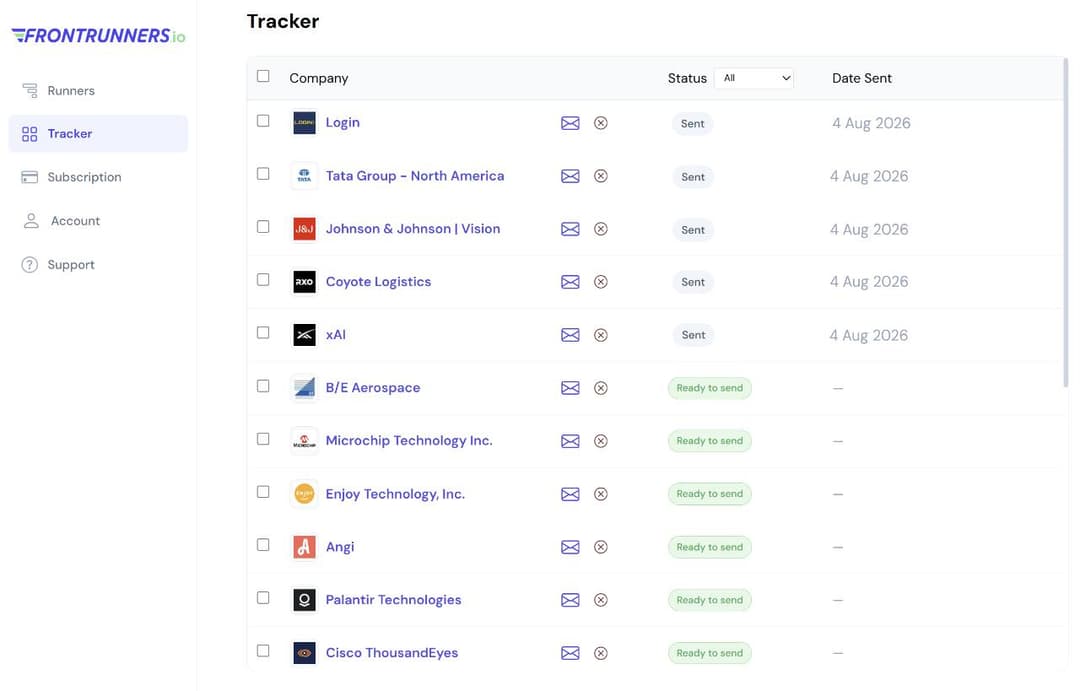
Task: Select the Angi row checkbox
Action: (x=263, y=545)
